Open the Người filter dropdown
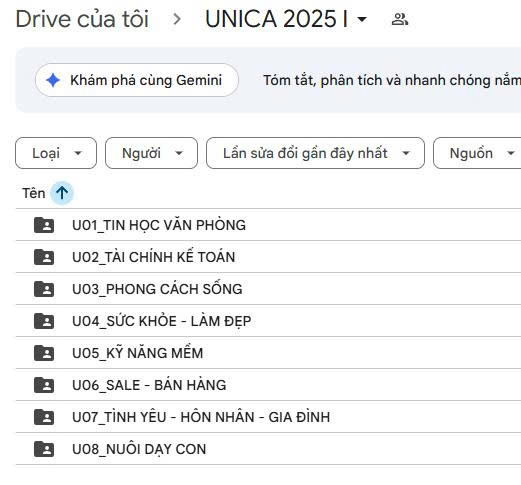Viewport: 521px width, 485px height. point(151,153)
